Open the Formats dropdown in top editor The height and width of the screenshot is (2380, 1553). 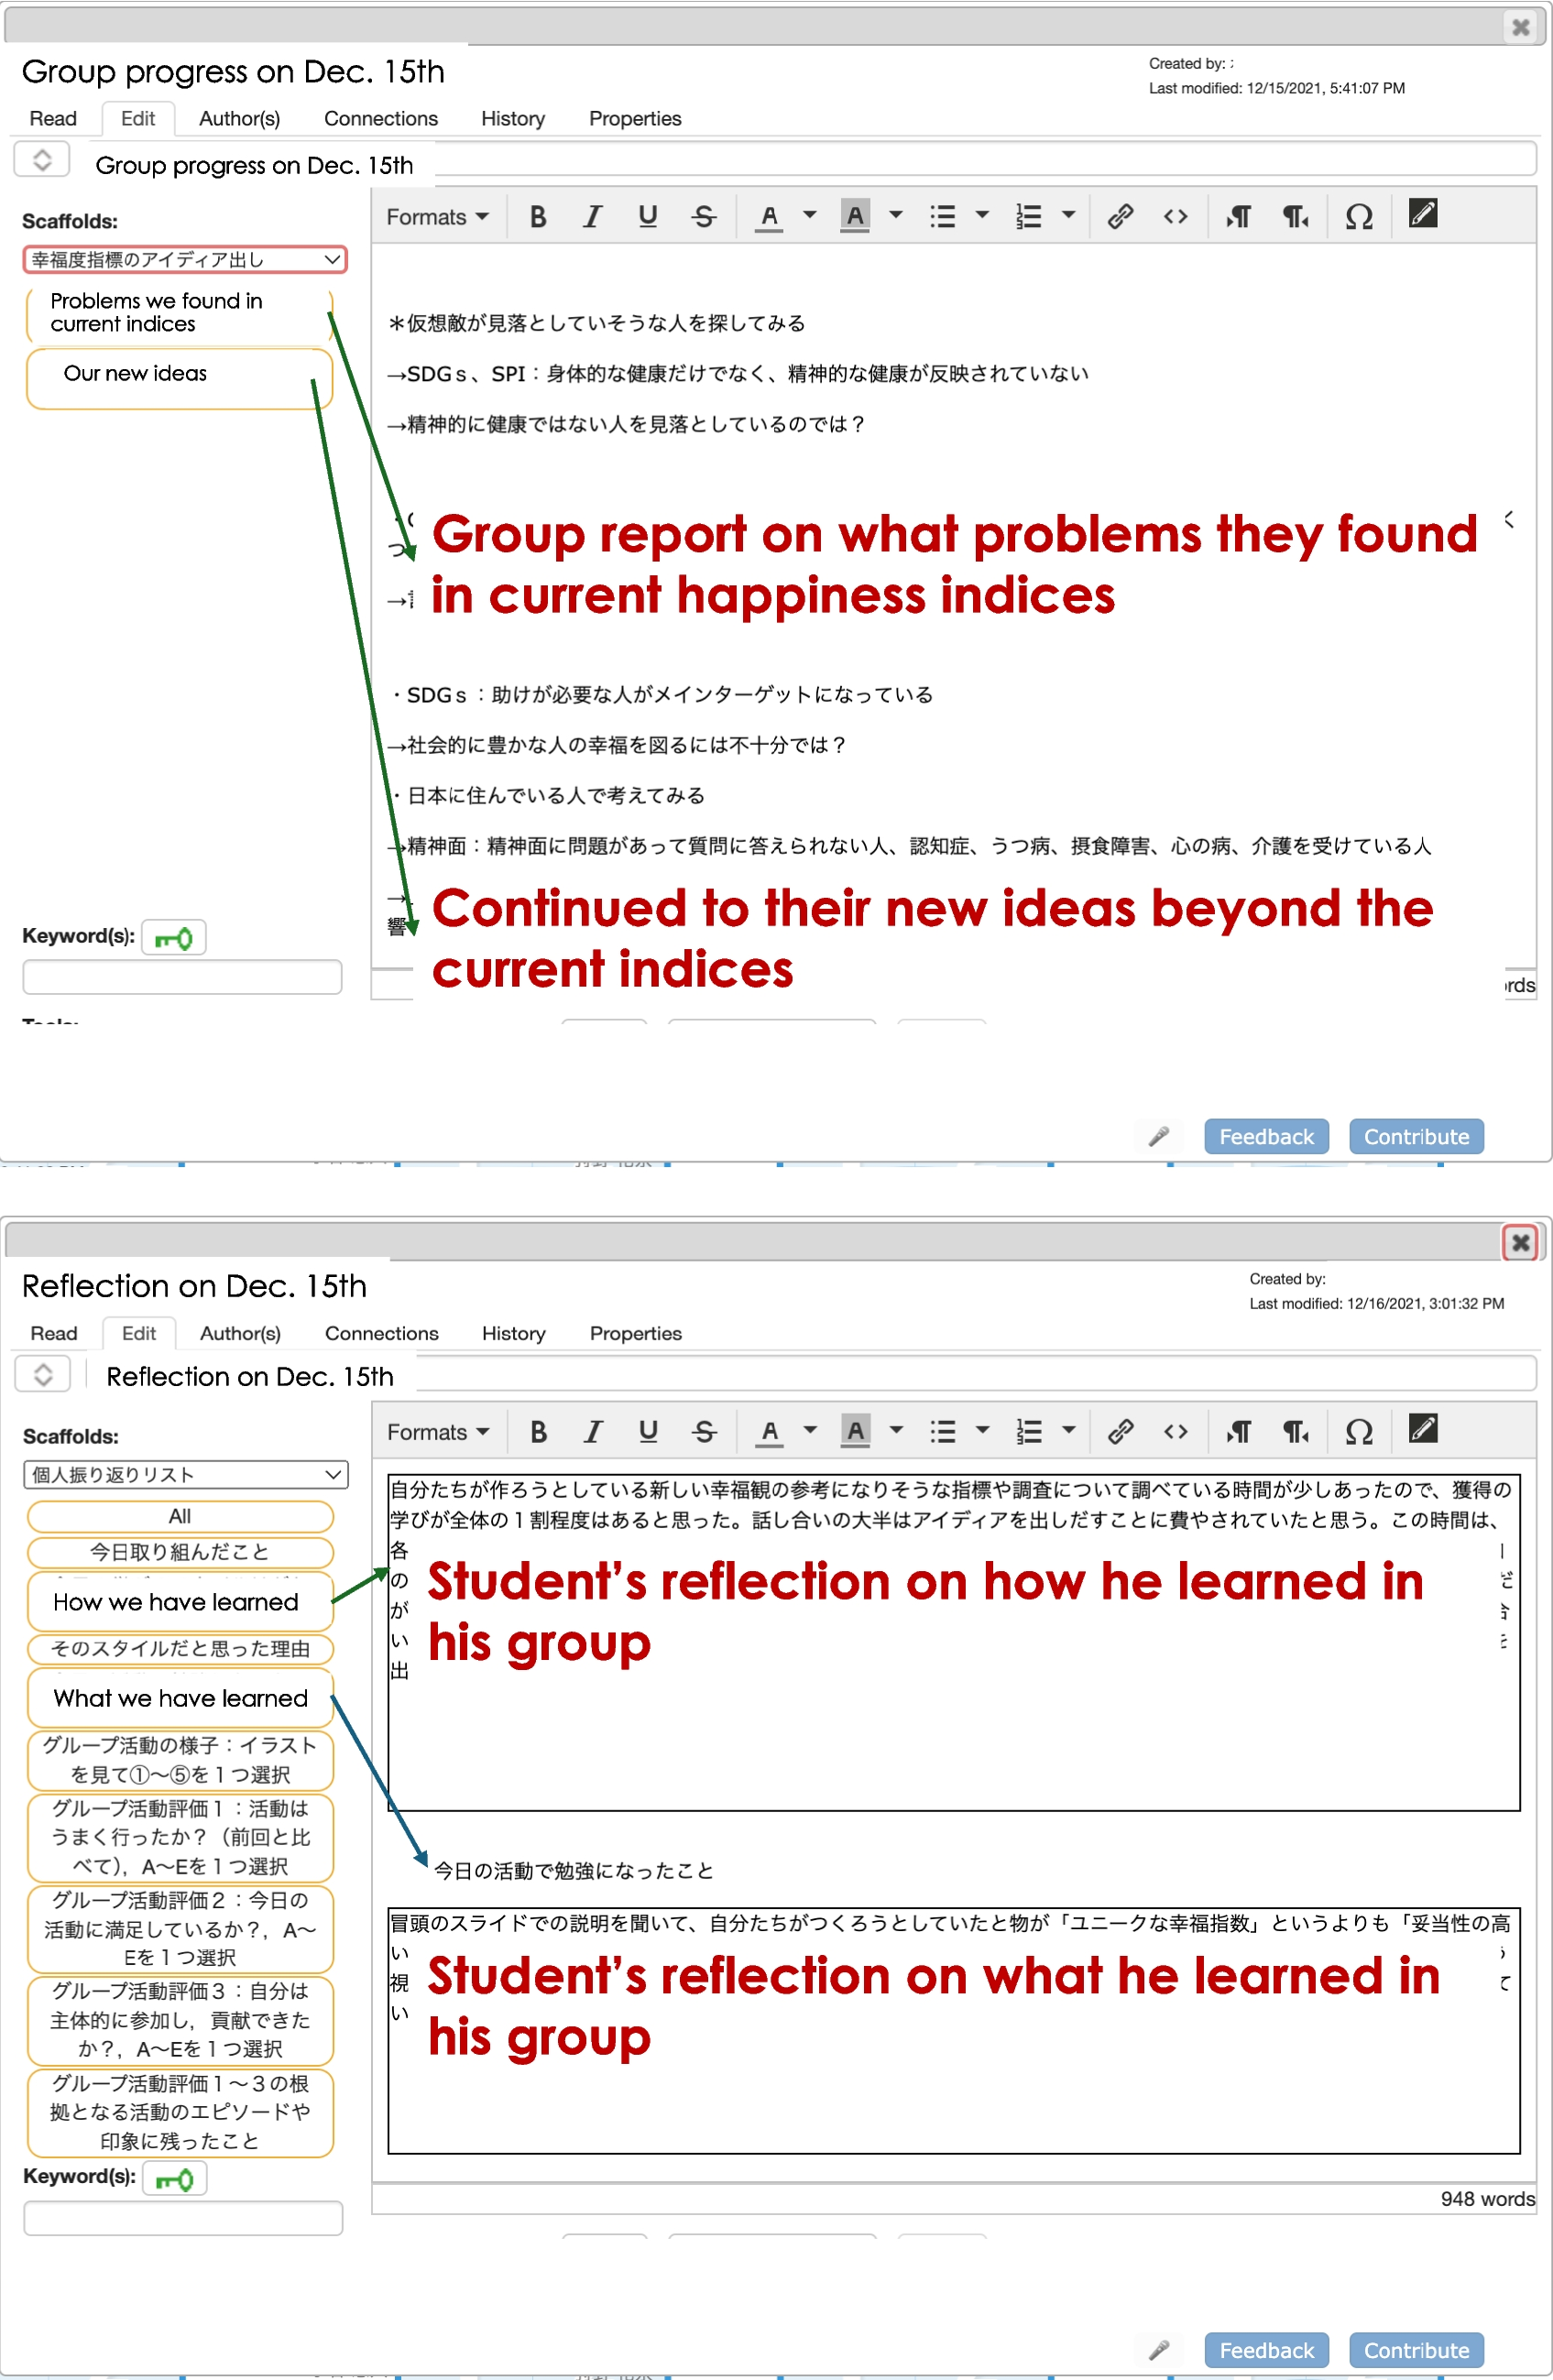point(437,216)
